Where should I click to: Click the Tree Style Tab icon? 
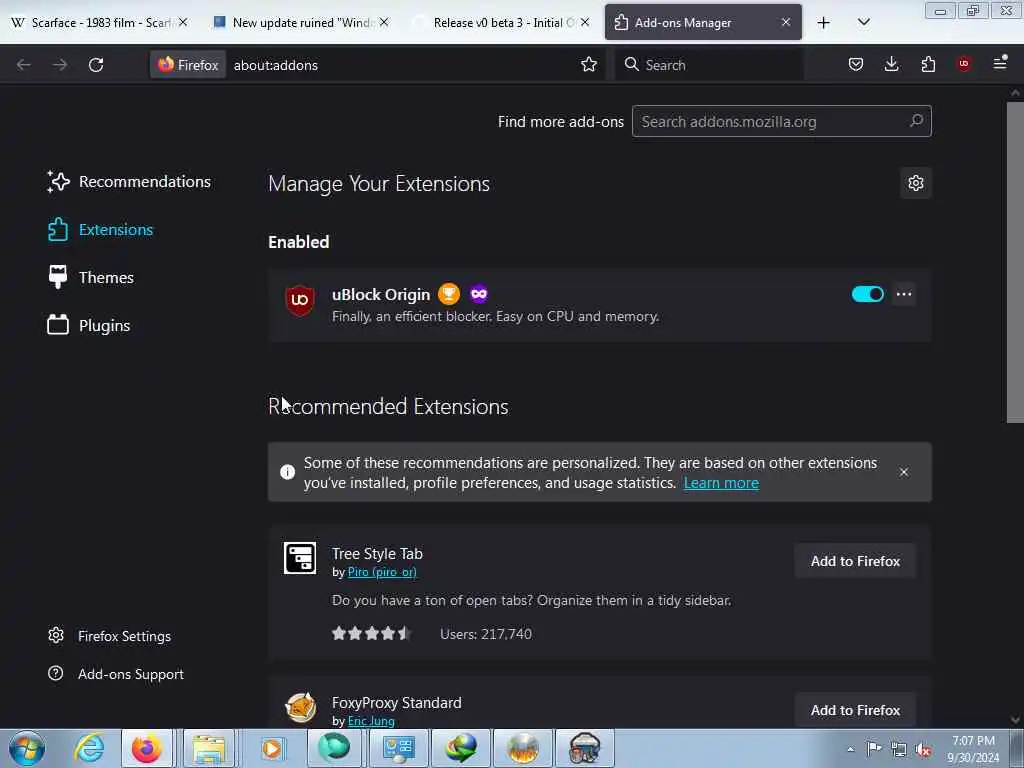tap(300, 558)
